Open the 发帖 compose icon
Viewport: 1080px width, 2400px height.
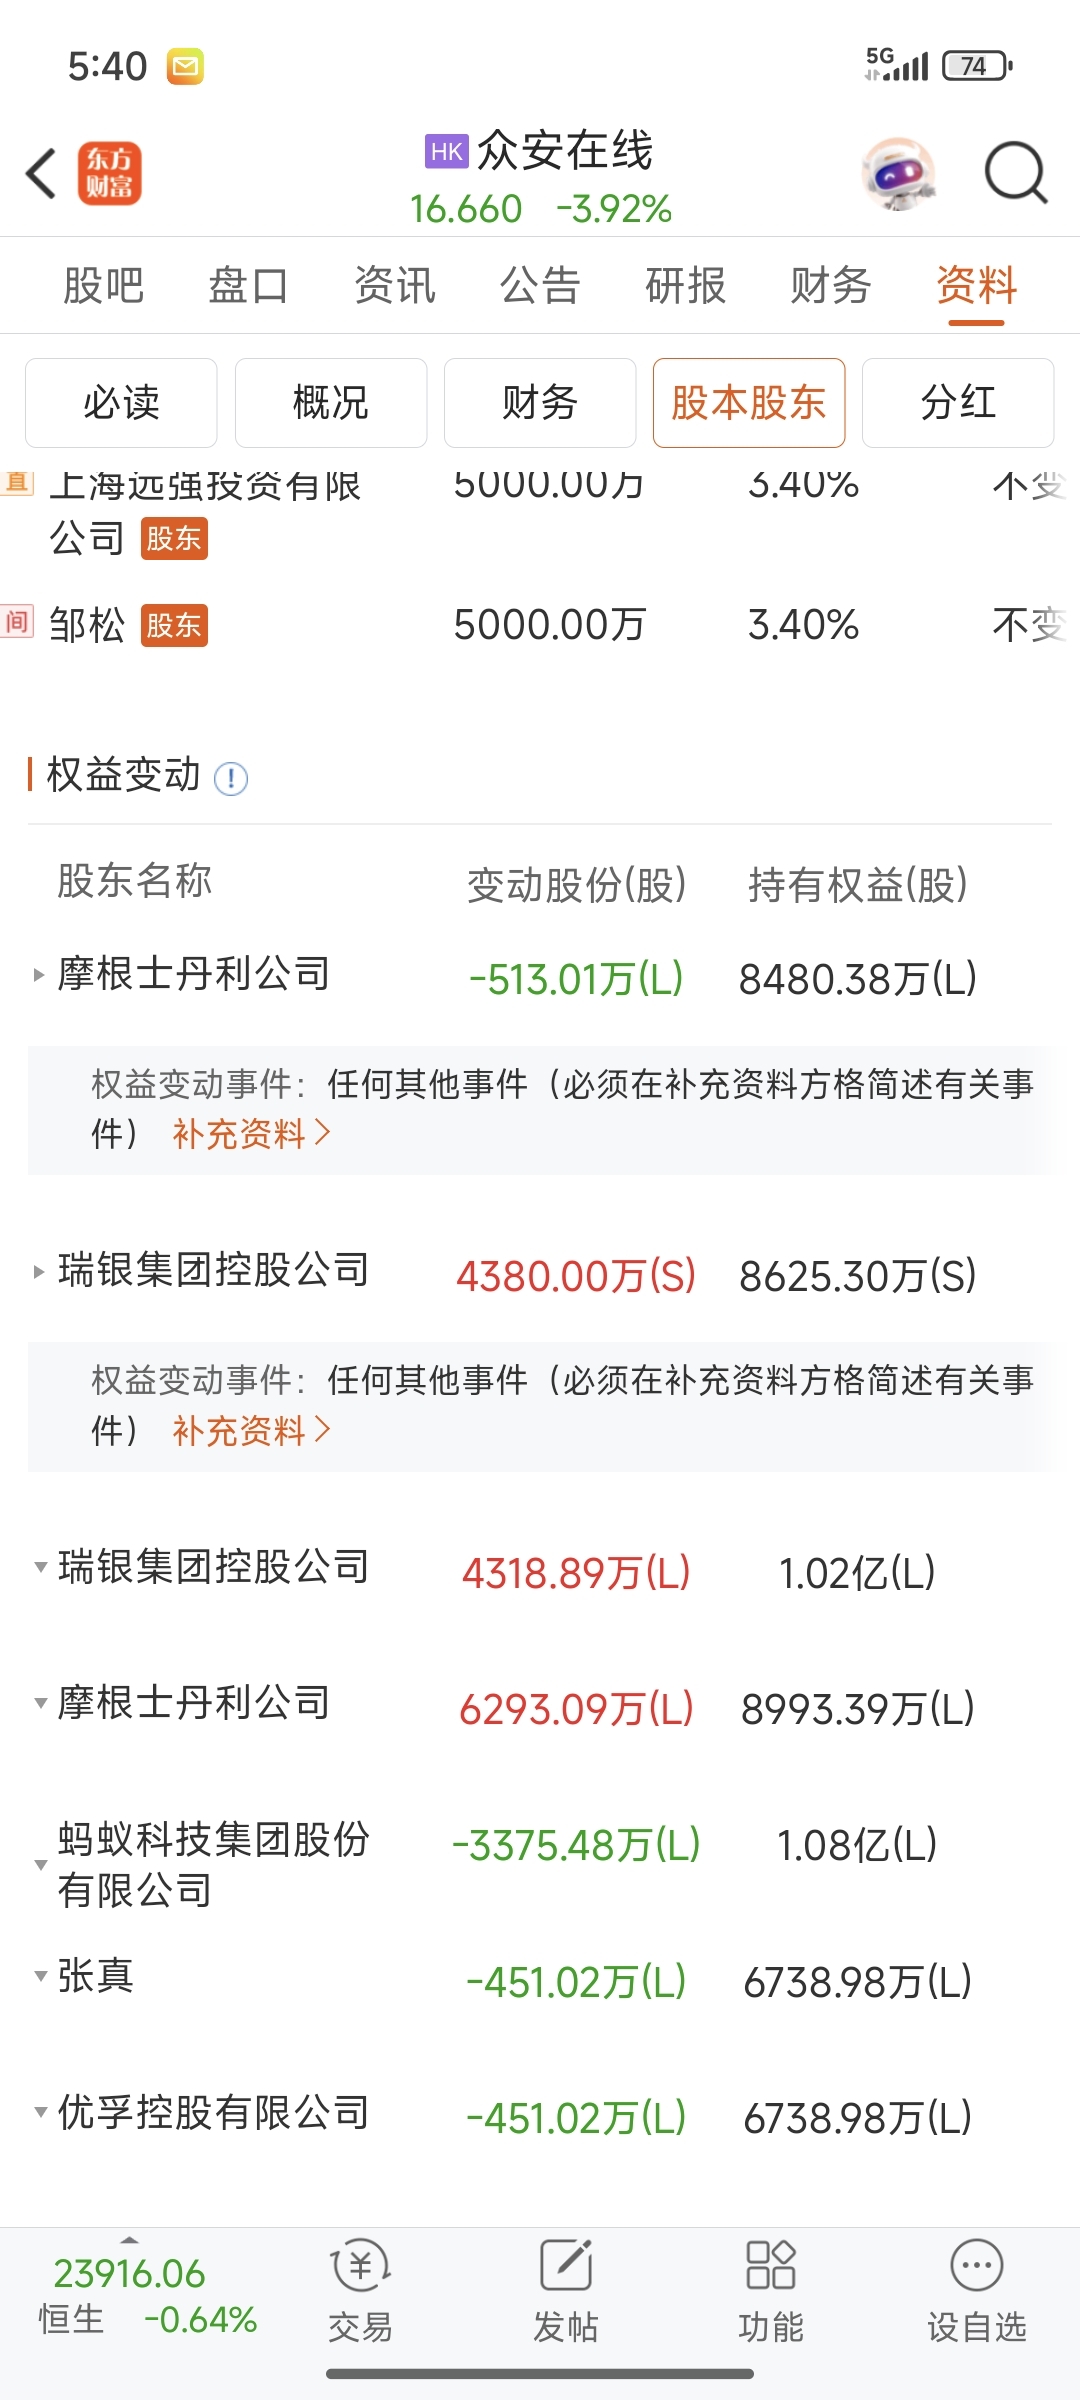tap(566, 2265)
